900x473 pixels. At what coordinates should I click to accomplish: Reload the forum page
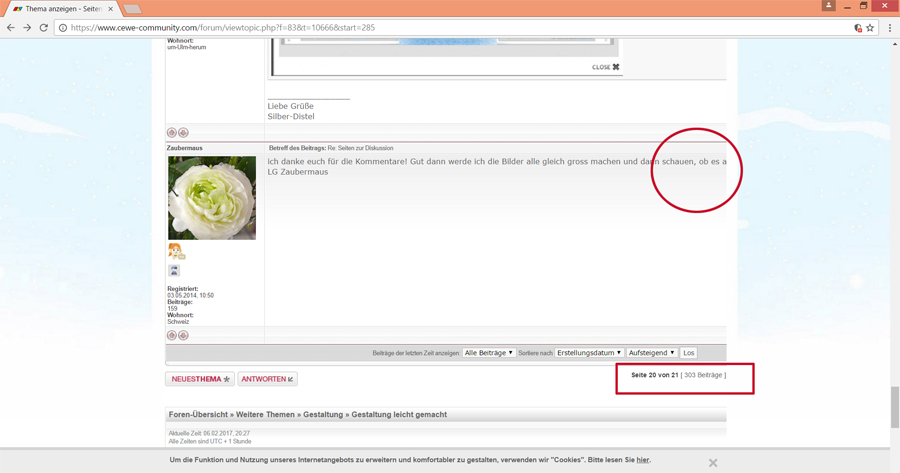44,28
